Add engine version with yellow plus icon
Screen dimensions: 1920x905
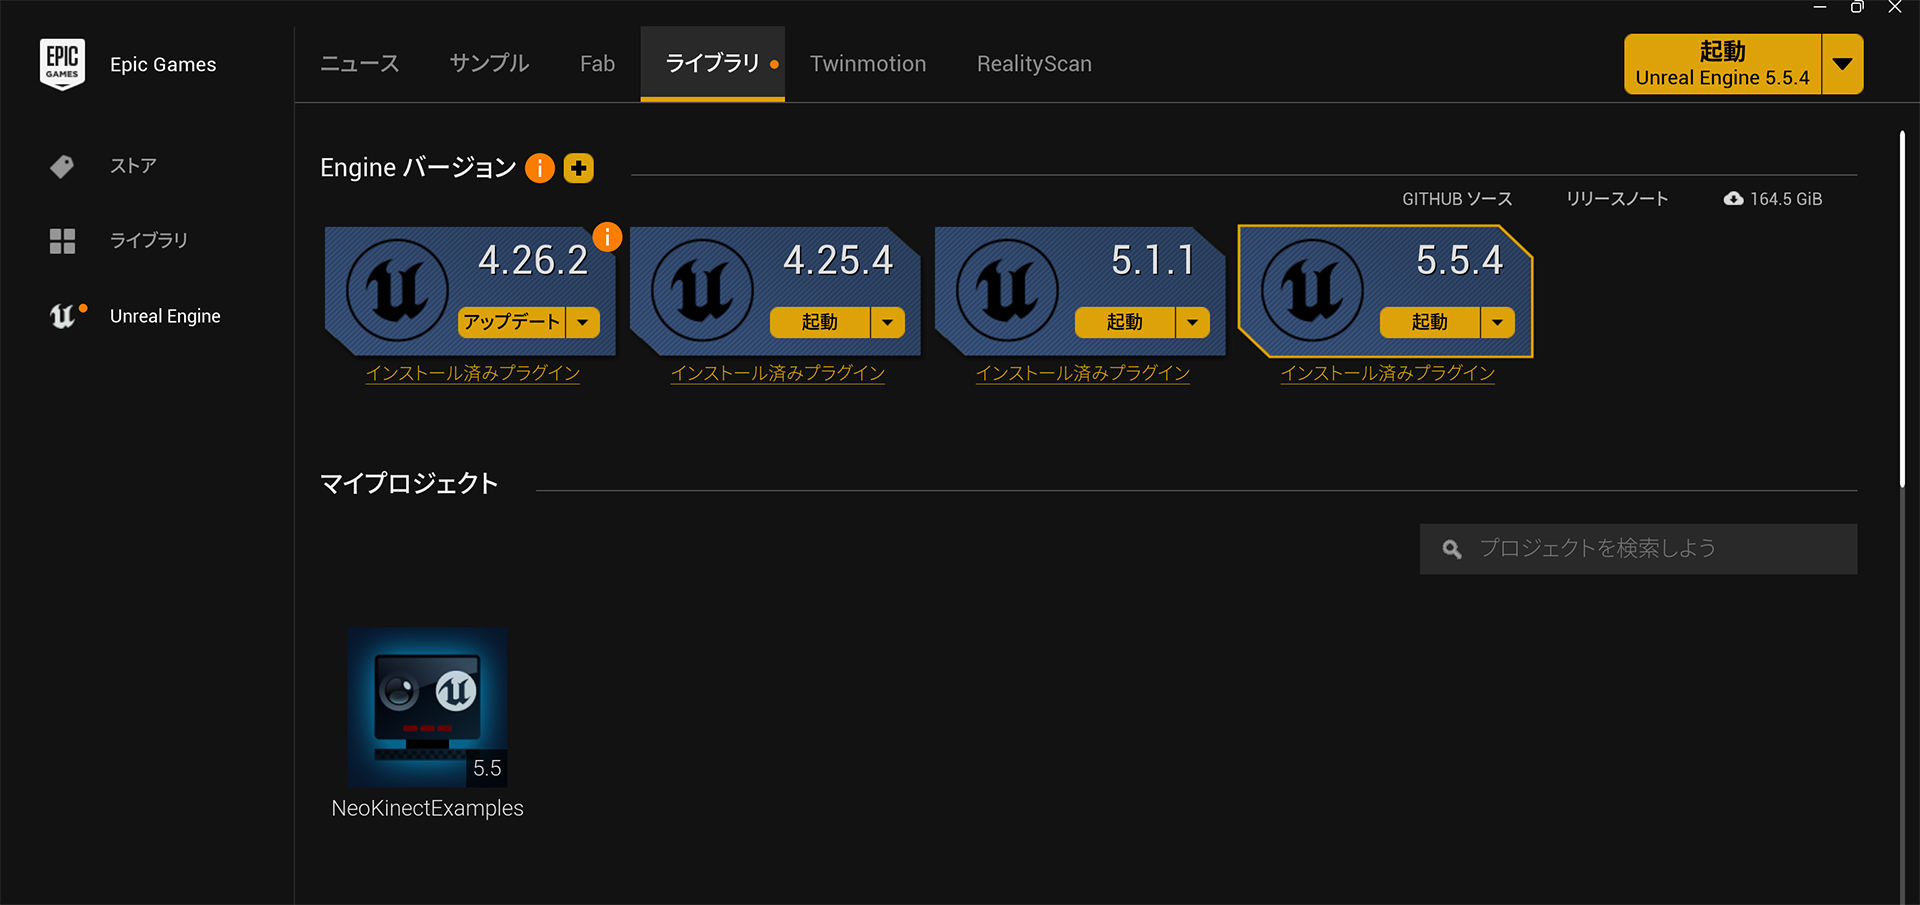tap(579, 168)
